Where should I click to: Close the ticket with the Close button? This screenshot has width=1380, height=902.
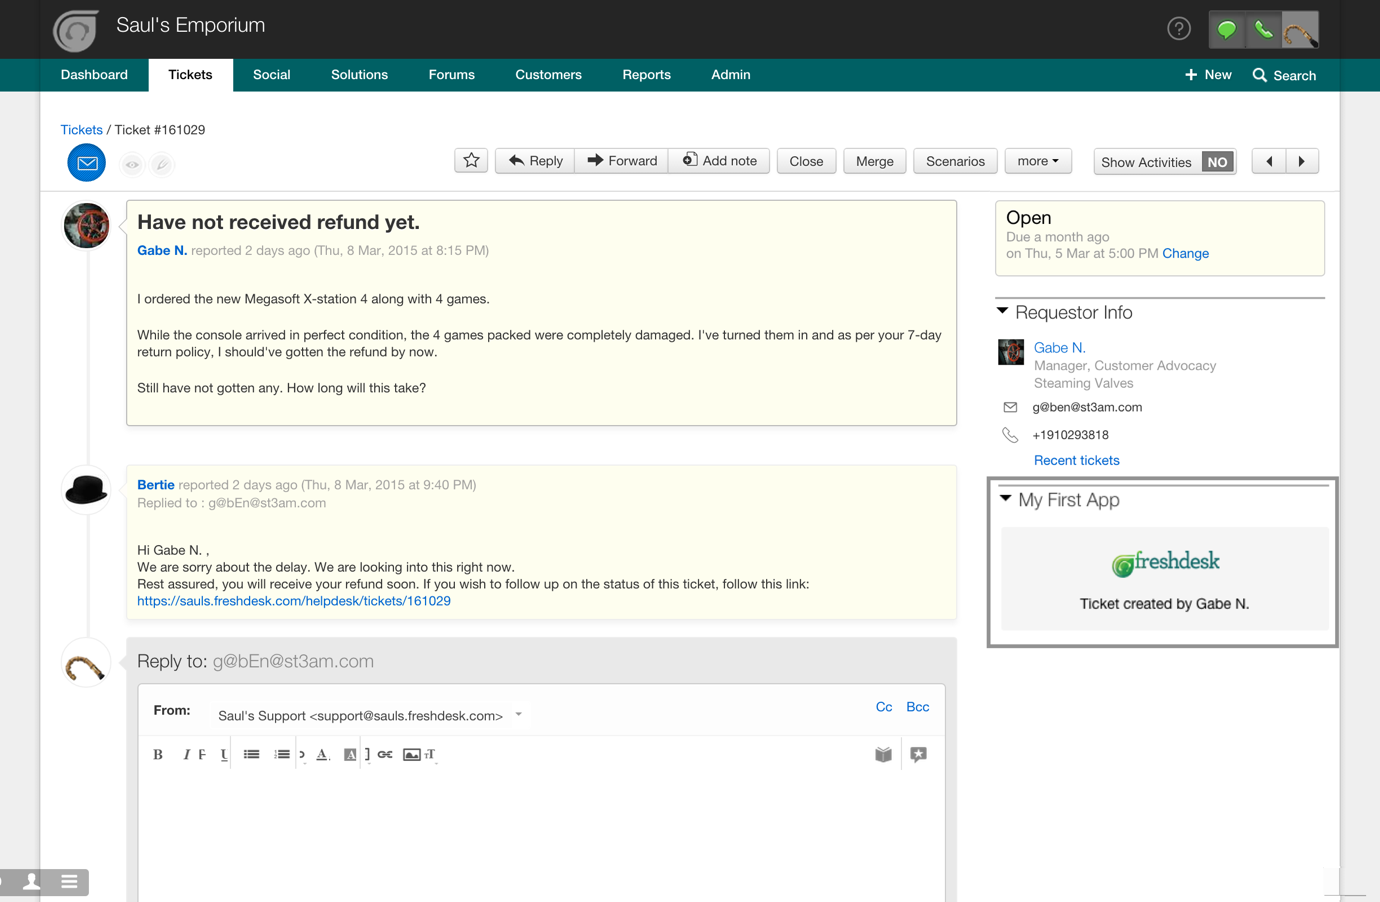[806, 161]
